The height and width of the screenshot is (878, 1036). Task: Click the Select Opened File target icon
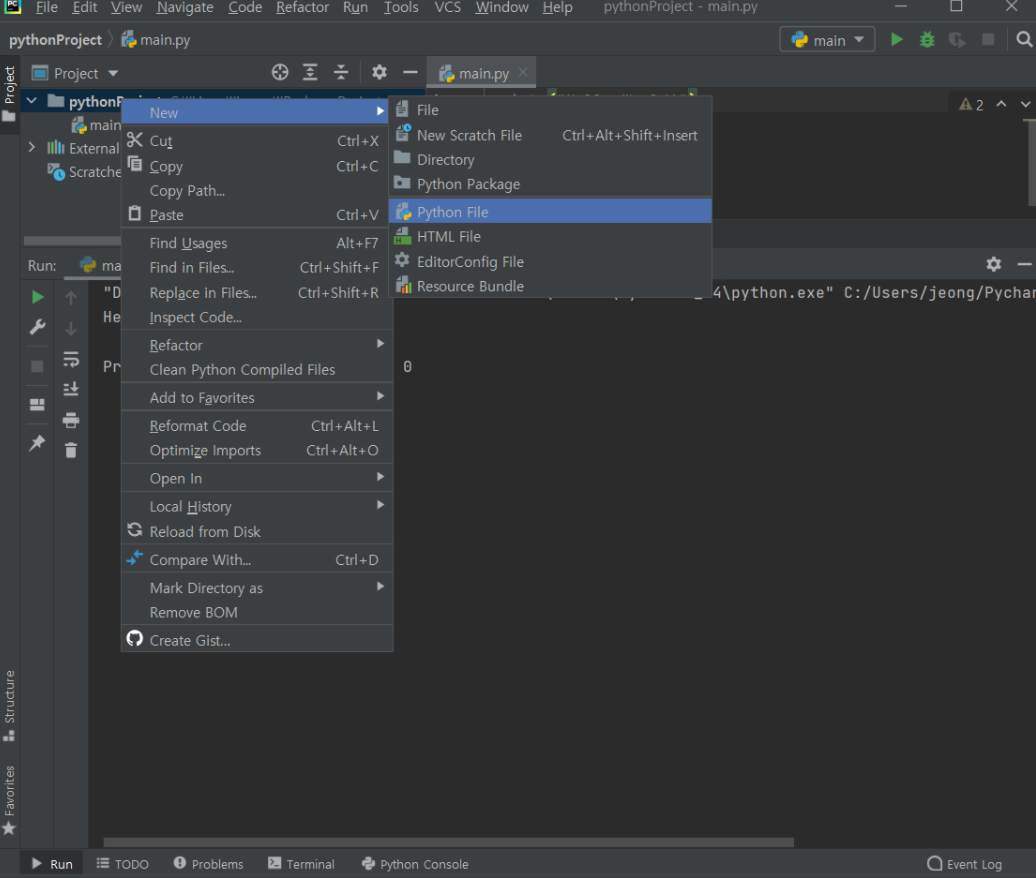click(280, 73)
